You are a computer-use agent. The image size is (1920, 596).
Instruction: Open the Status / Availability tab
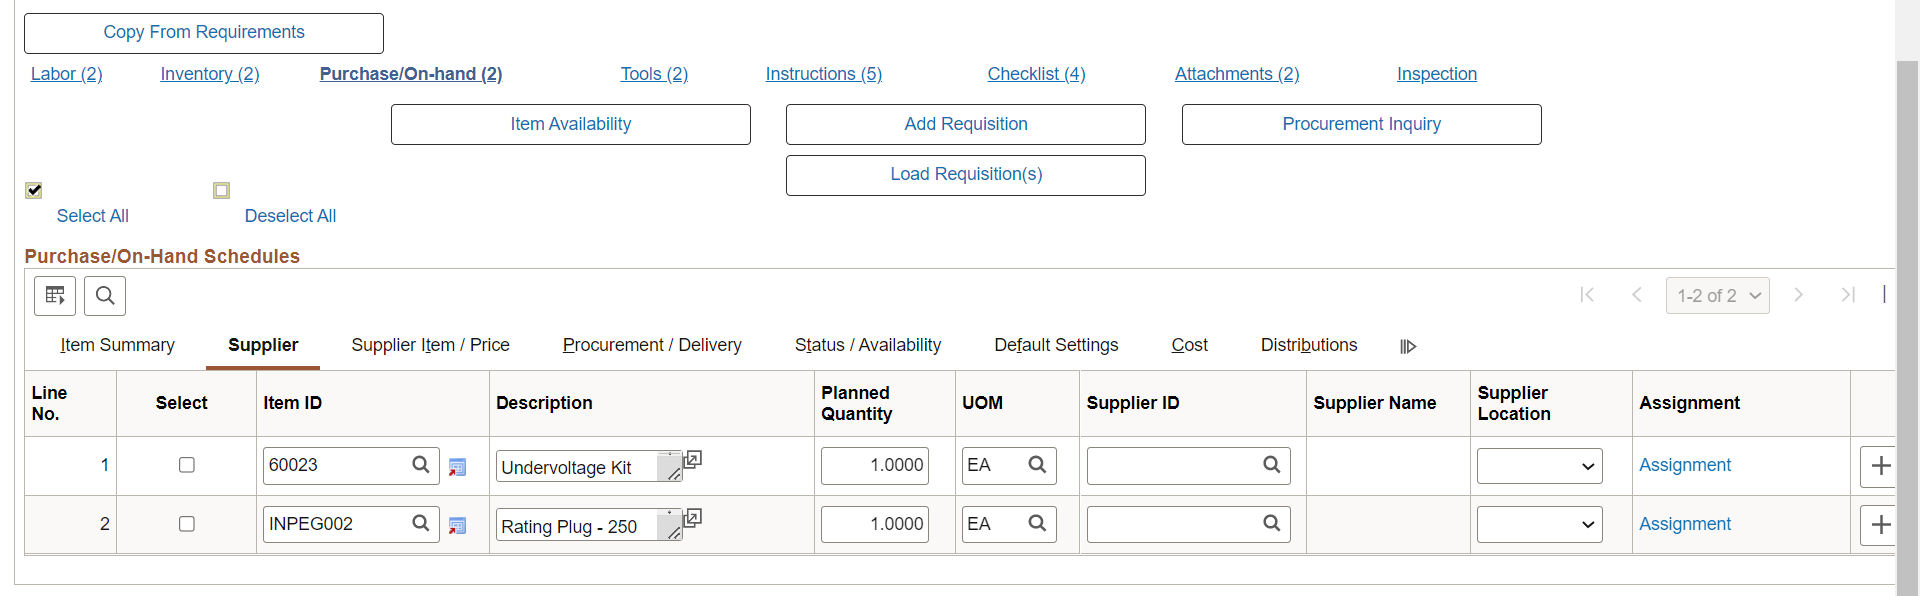(867, 345)
